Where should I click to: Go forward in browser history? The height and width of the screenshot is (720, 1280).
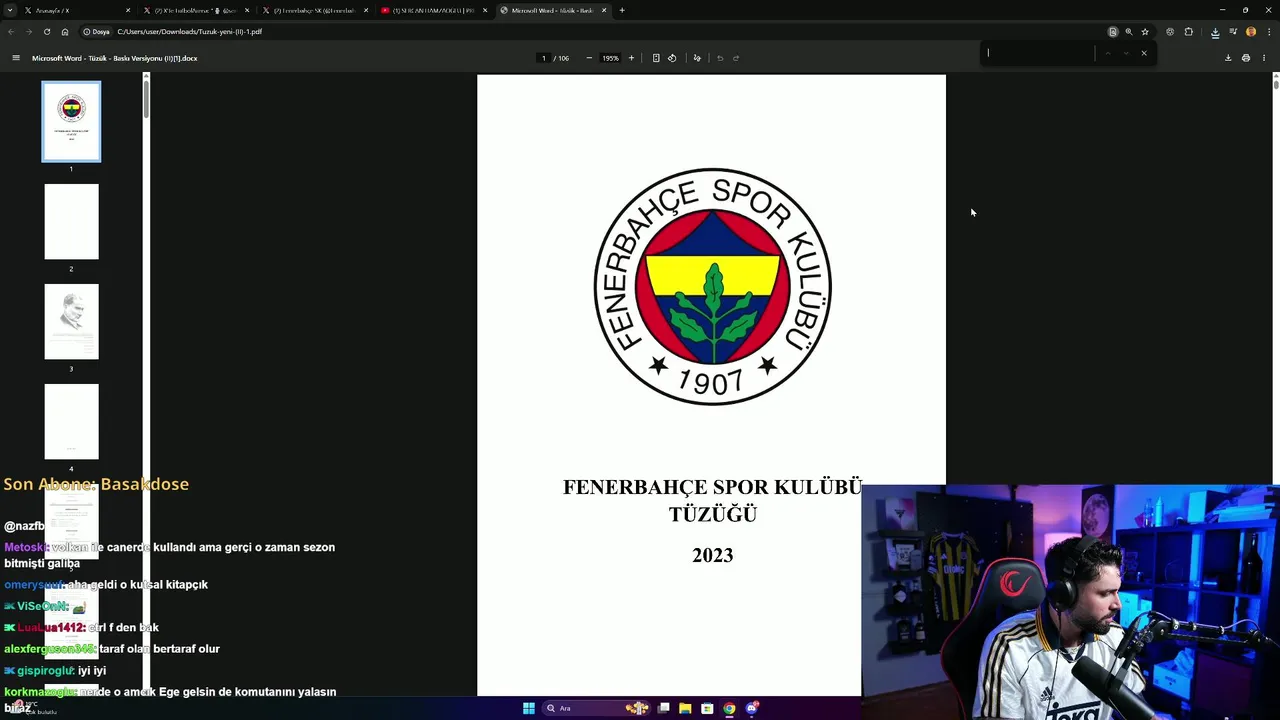click(x=28, y=32)
